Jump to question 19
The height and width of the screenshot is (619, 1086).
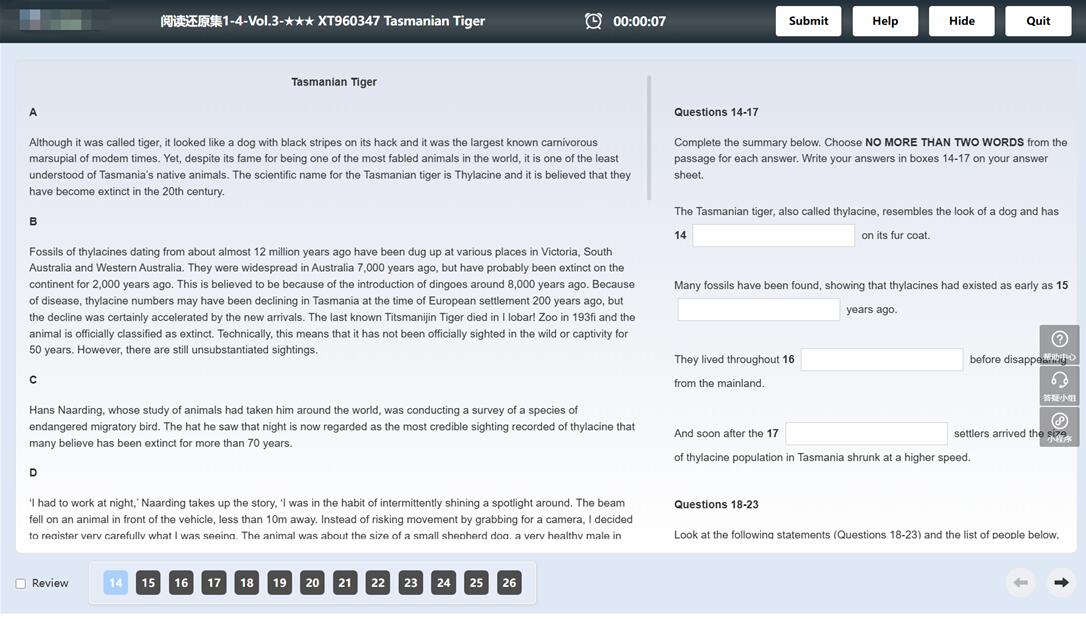tap(279, 582)
